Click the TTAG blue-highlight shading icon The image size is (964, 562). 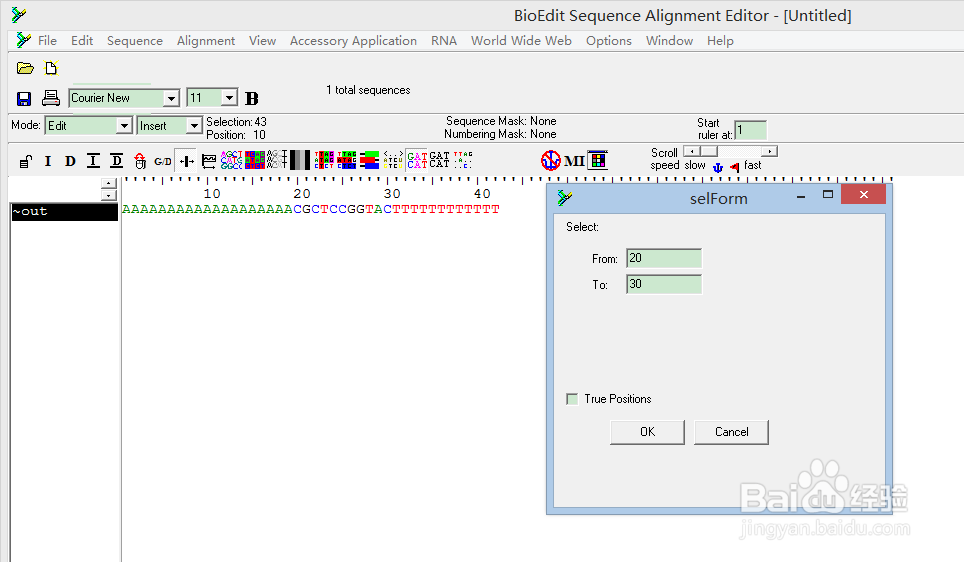coord(347,160)
